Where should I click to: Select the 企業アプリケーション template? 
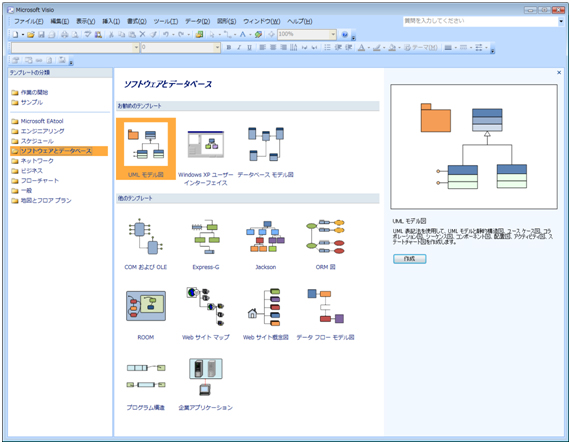tap(206, 384)
